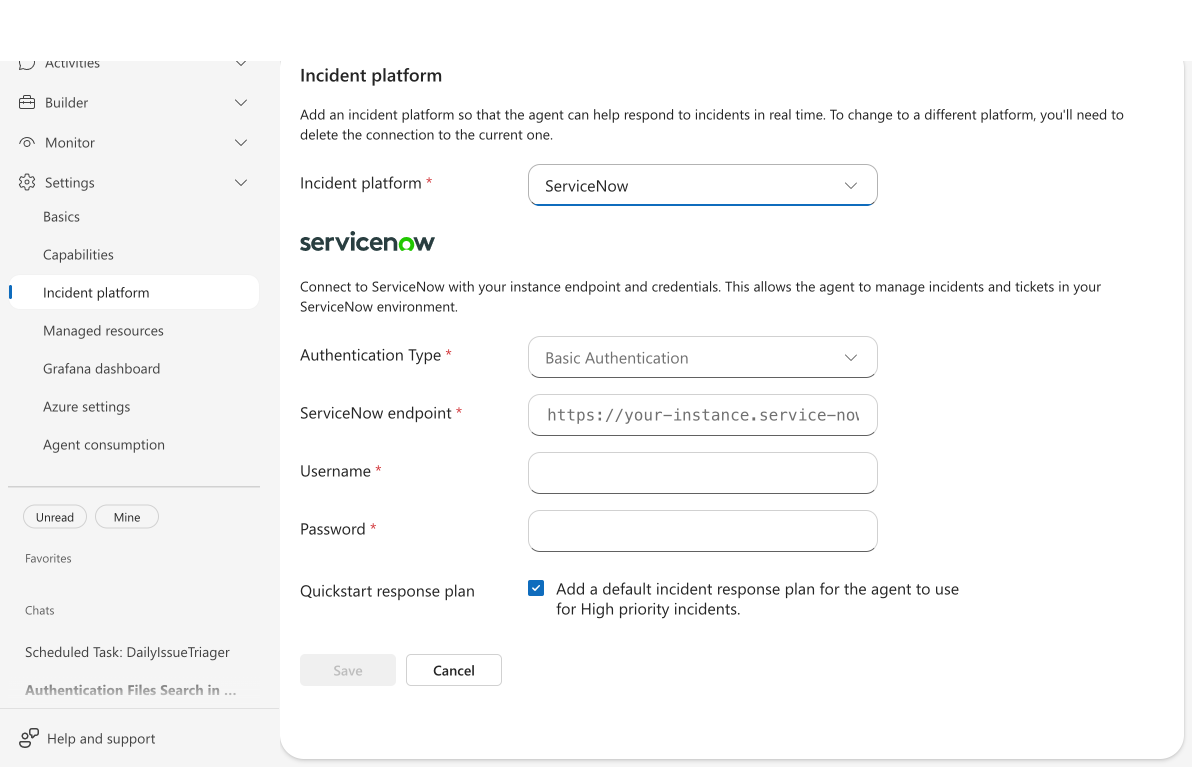This screenshot has width=1192, height=767.
Task: Expand the Builder section chevron
Action: pos(241,103)
